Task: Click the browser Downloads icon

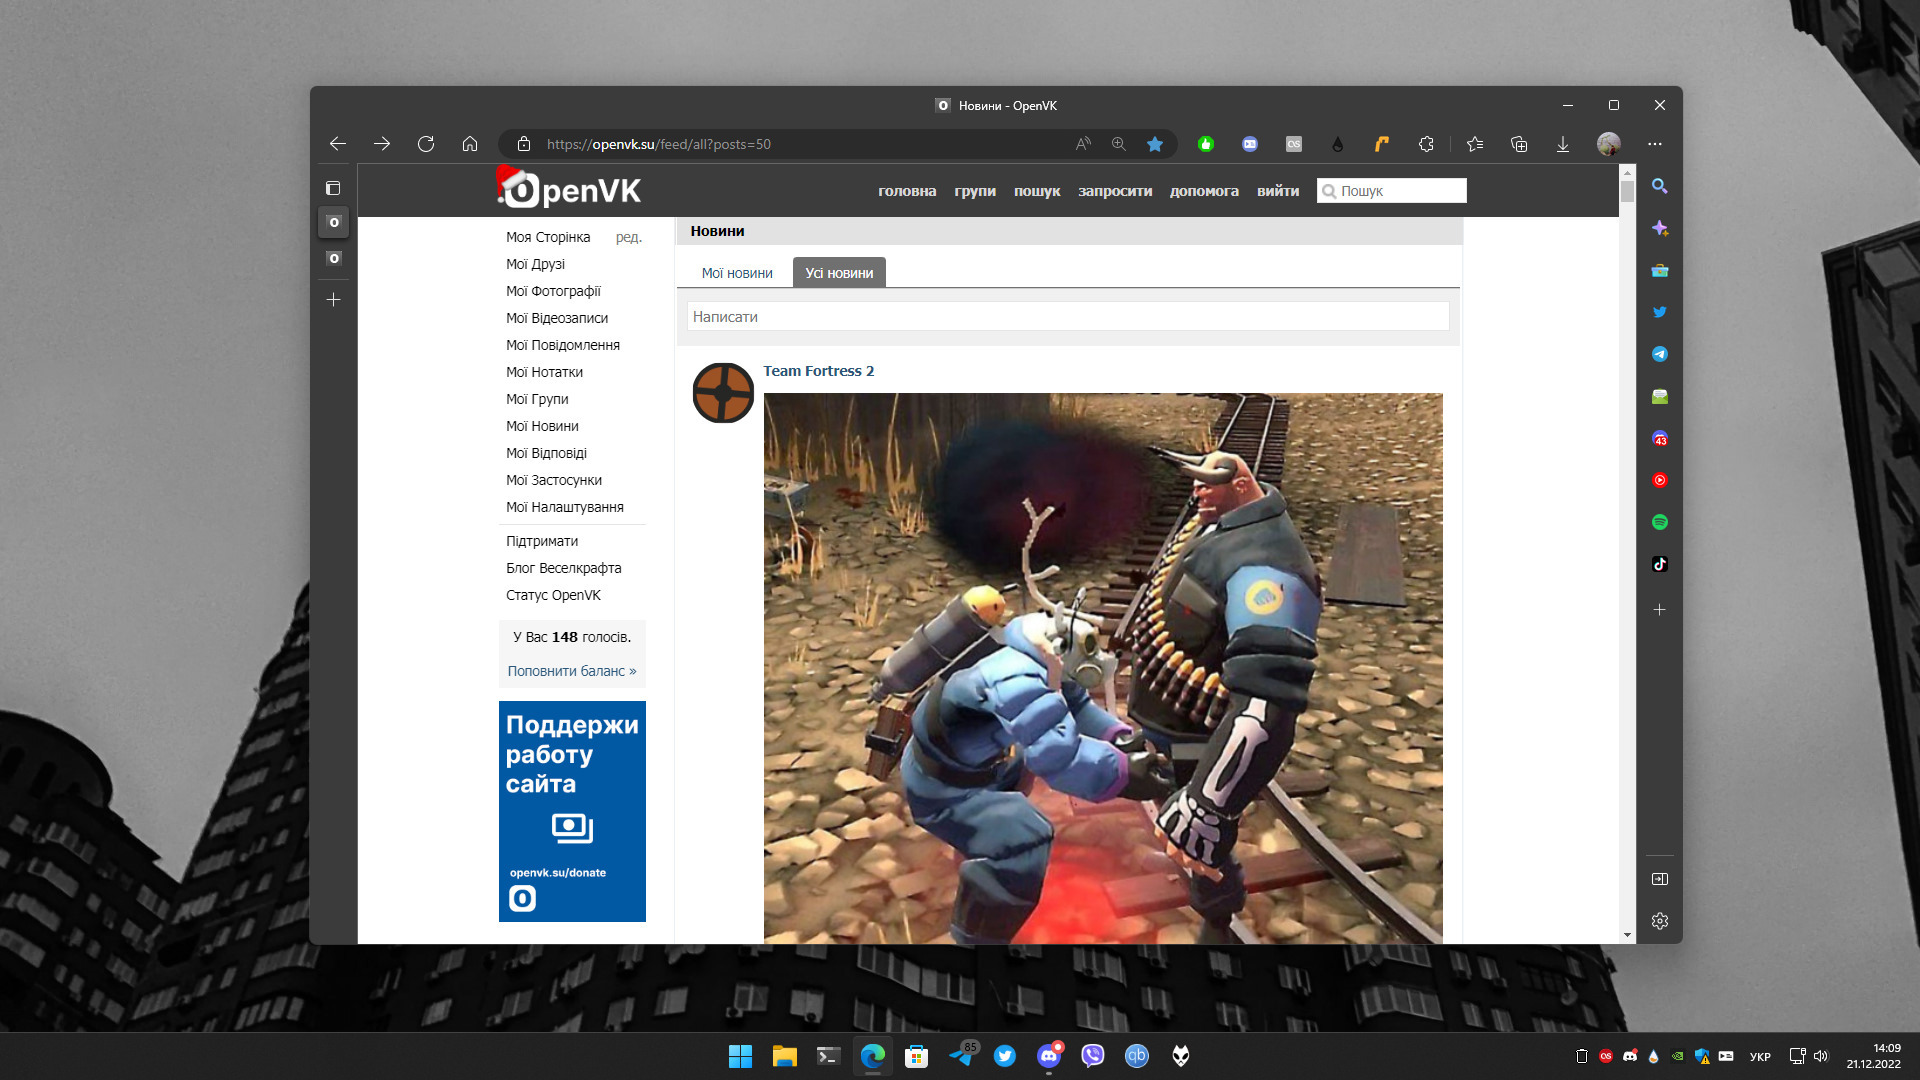Action: (1563, 144)
